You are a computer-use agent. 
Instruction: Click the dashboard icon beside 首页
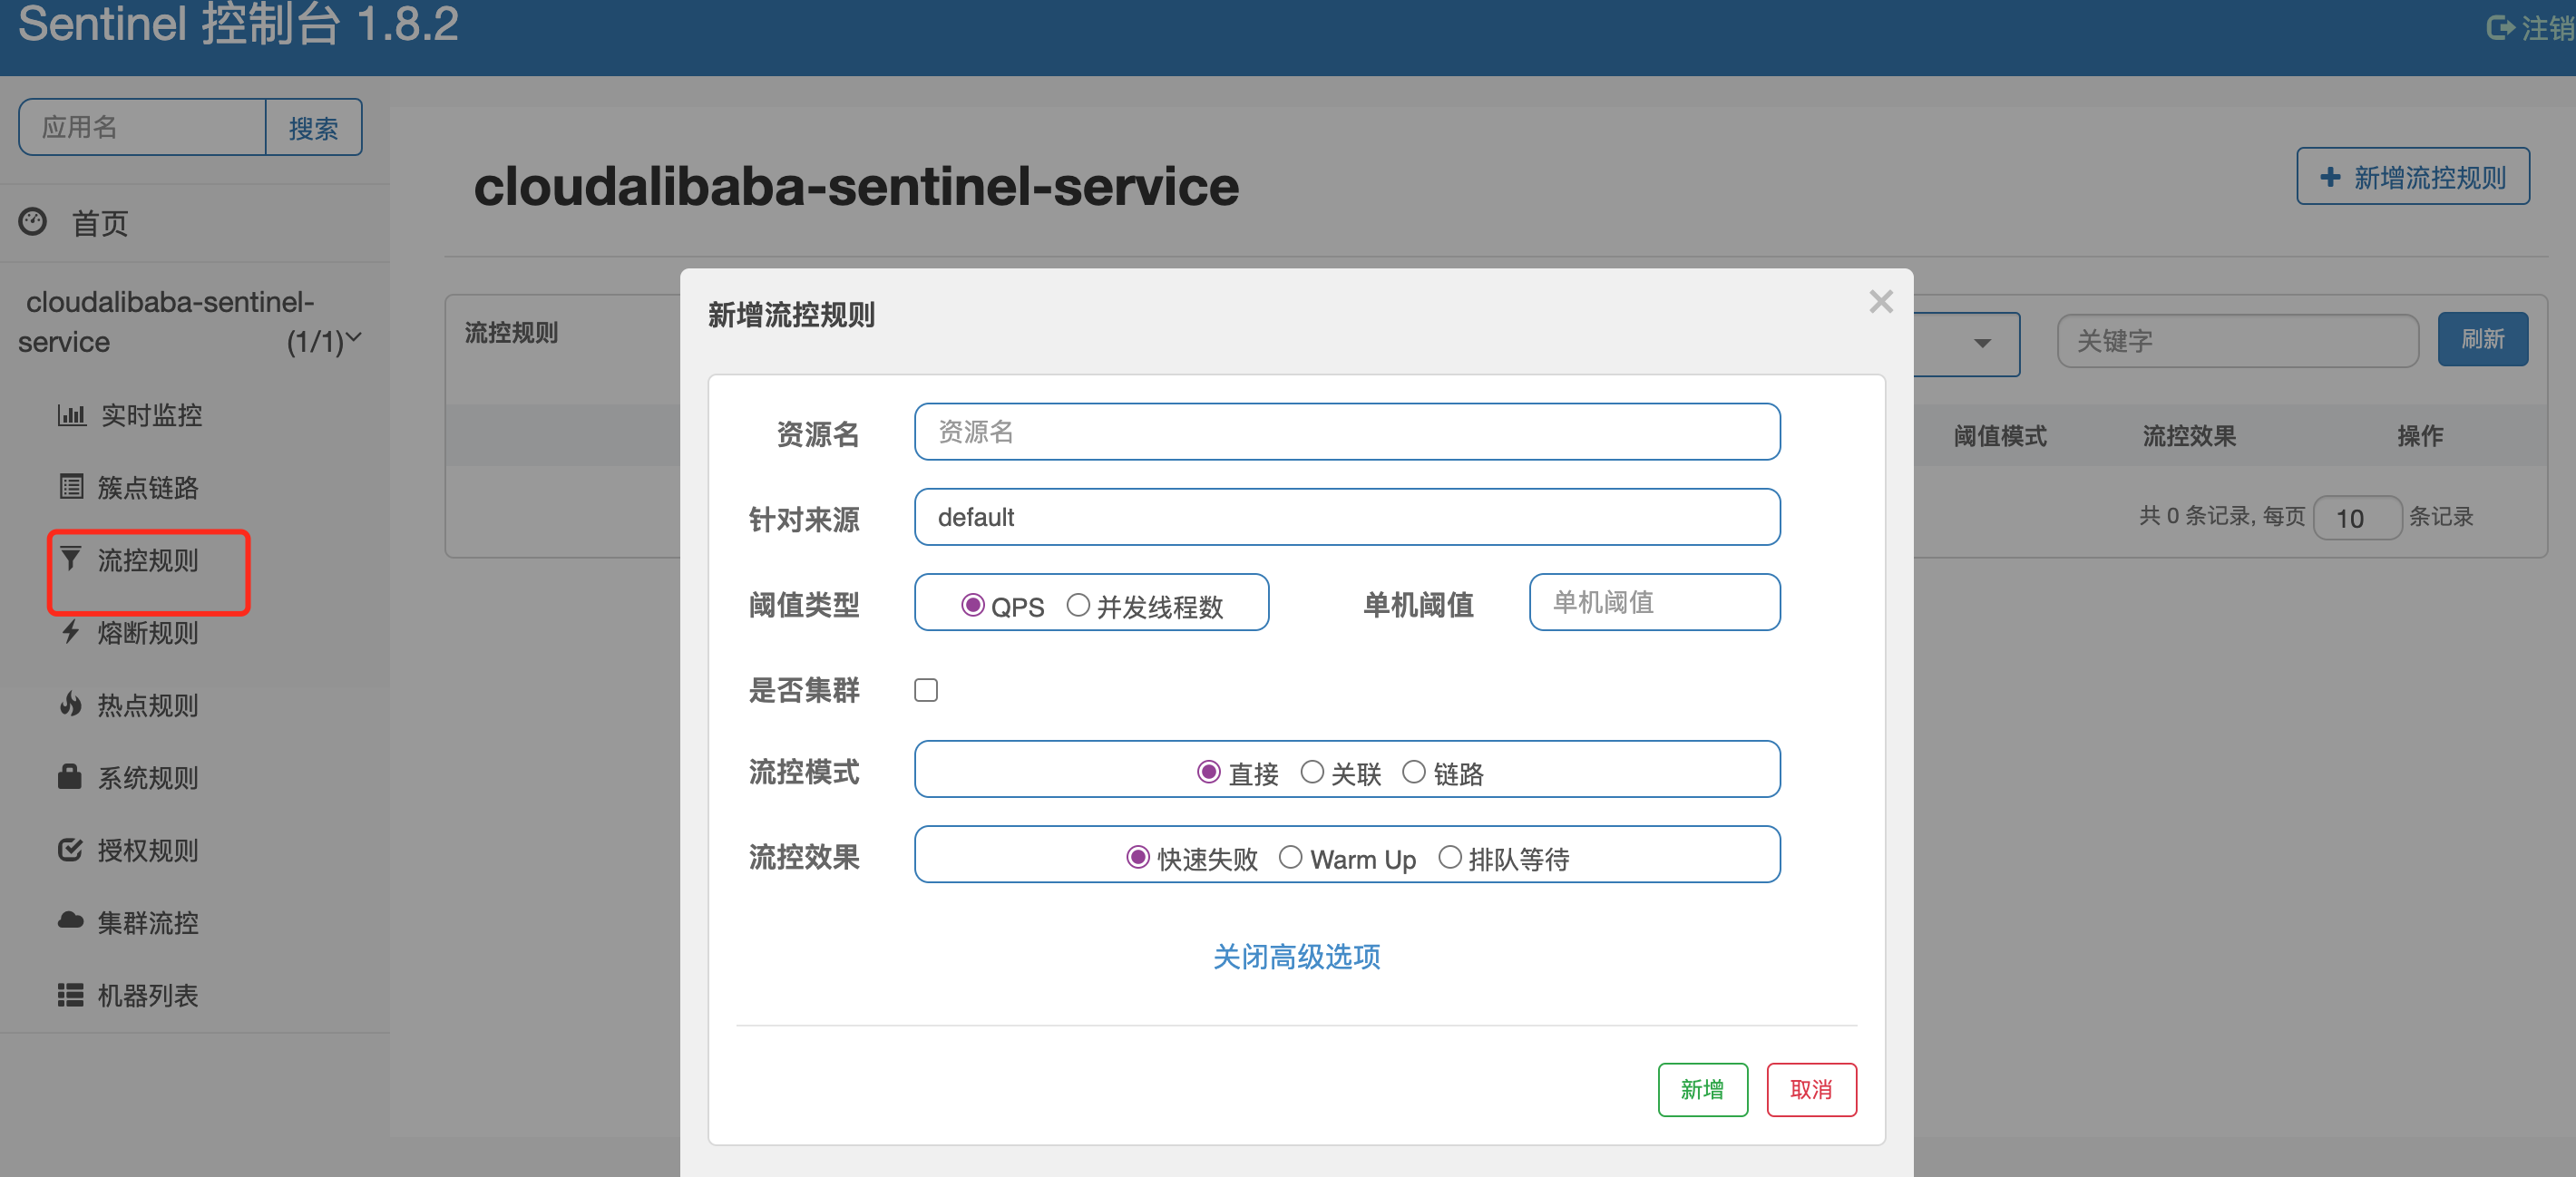(33, 221)
